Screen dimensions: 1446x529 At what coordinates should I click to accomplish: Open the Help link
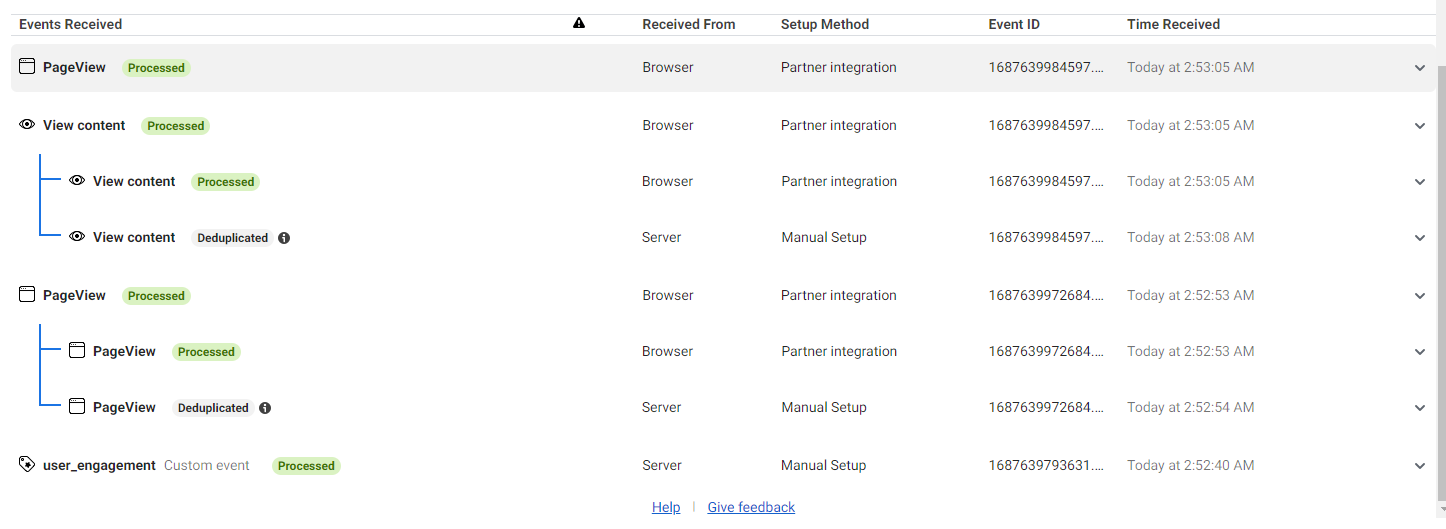666,507
